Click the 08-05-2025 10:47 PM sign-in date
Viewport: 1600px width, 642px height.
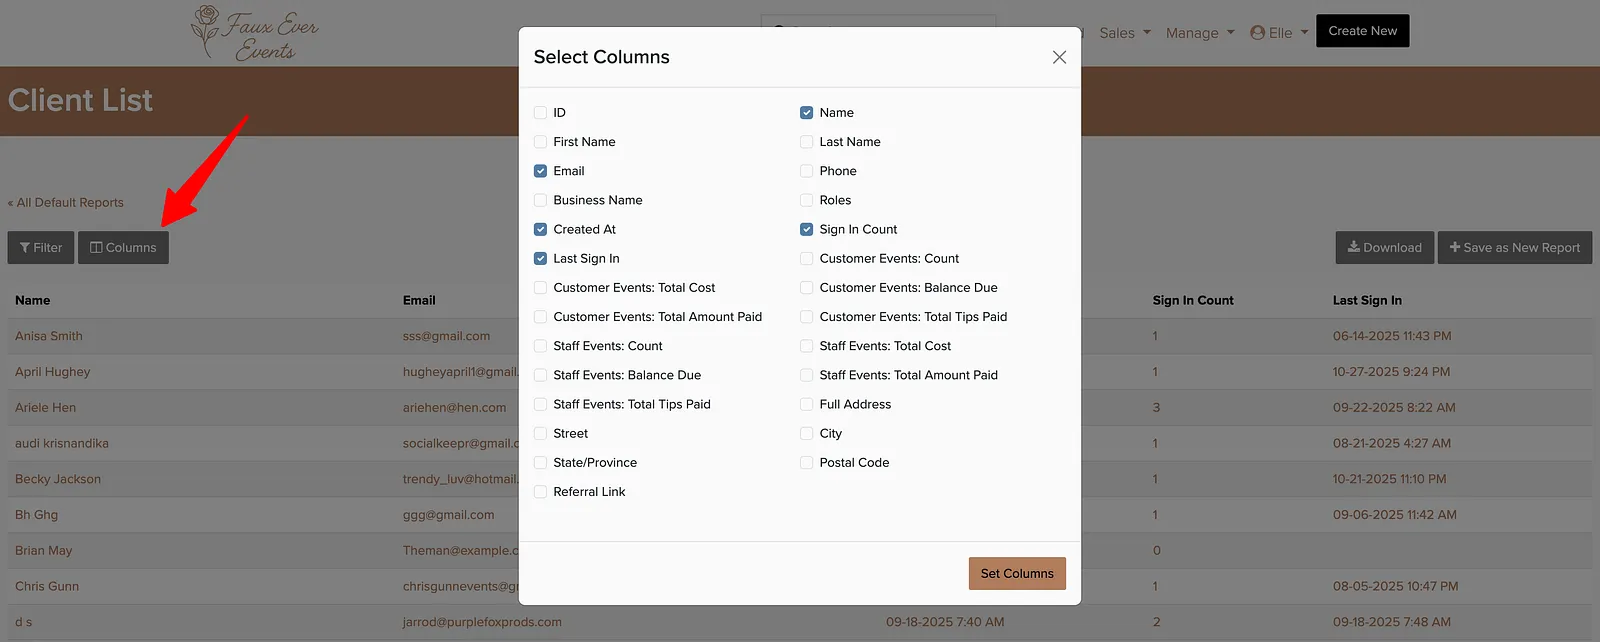point(1395,586)
